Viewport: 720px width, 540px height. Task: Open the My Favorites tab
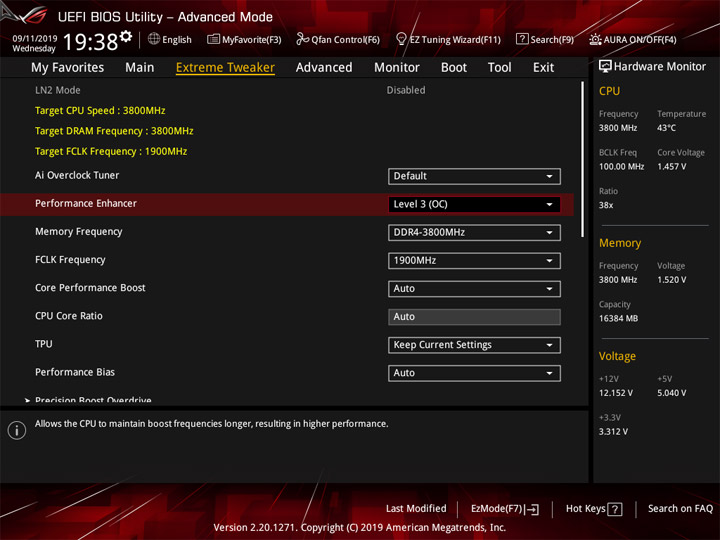(68, 68)
